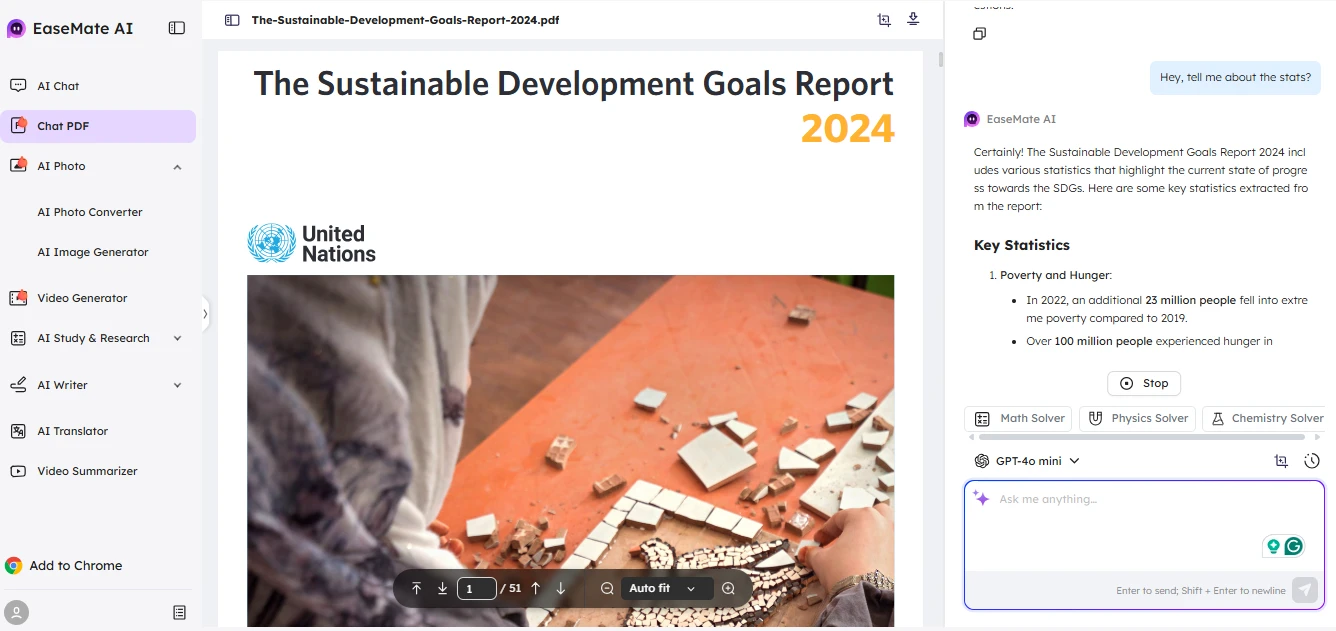Click the AI Writer pen icon
Image resolution: width=1336 pixels, height=631 pixels.
pos(18,385)
